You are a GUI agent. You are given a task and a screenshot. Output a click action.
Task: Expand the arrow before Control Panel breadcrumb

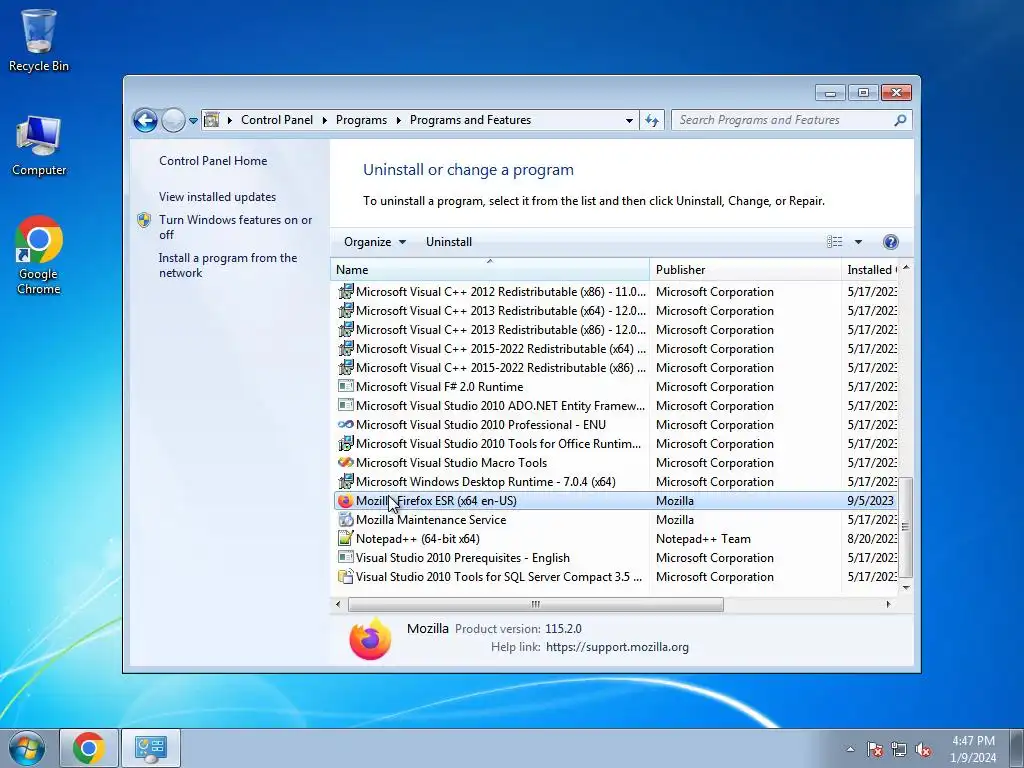tap(229, 120)
